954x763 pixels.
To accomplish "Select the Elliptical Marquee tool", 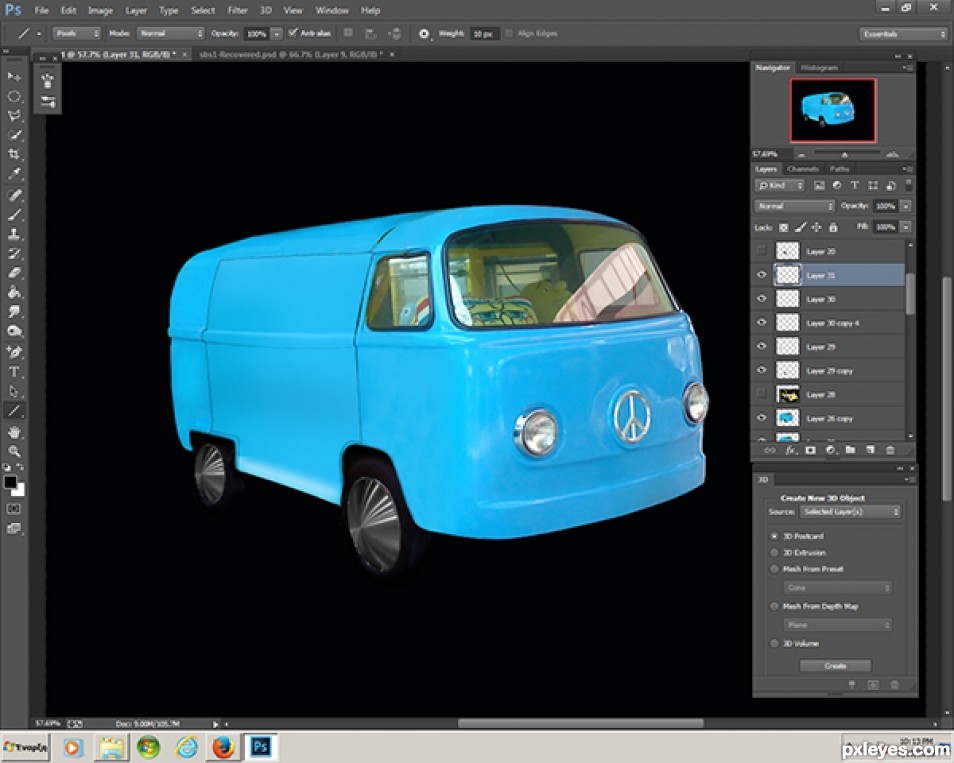I will [14, 96].
